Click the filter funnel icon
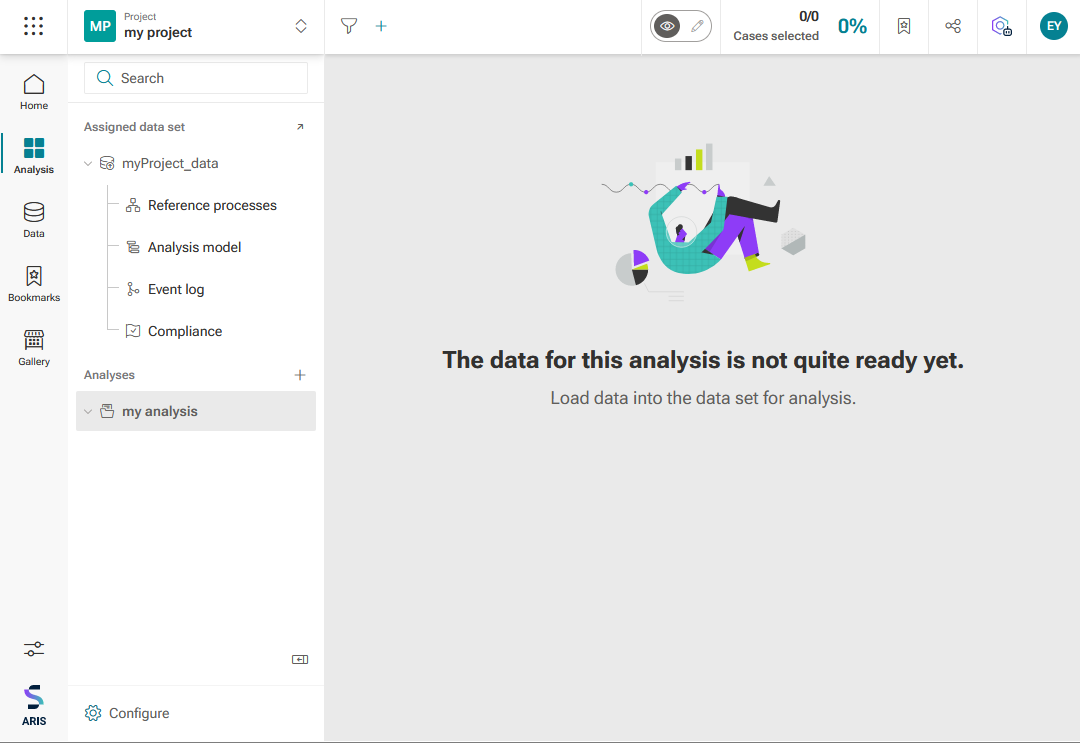Image resolution: width=1080 pixels, height=743 pixels. coord(349,26)
